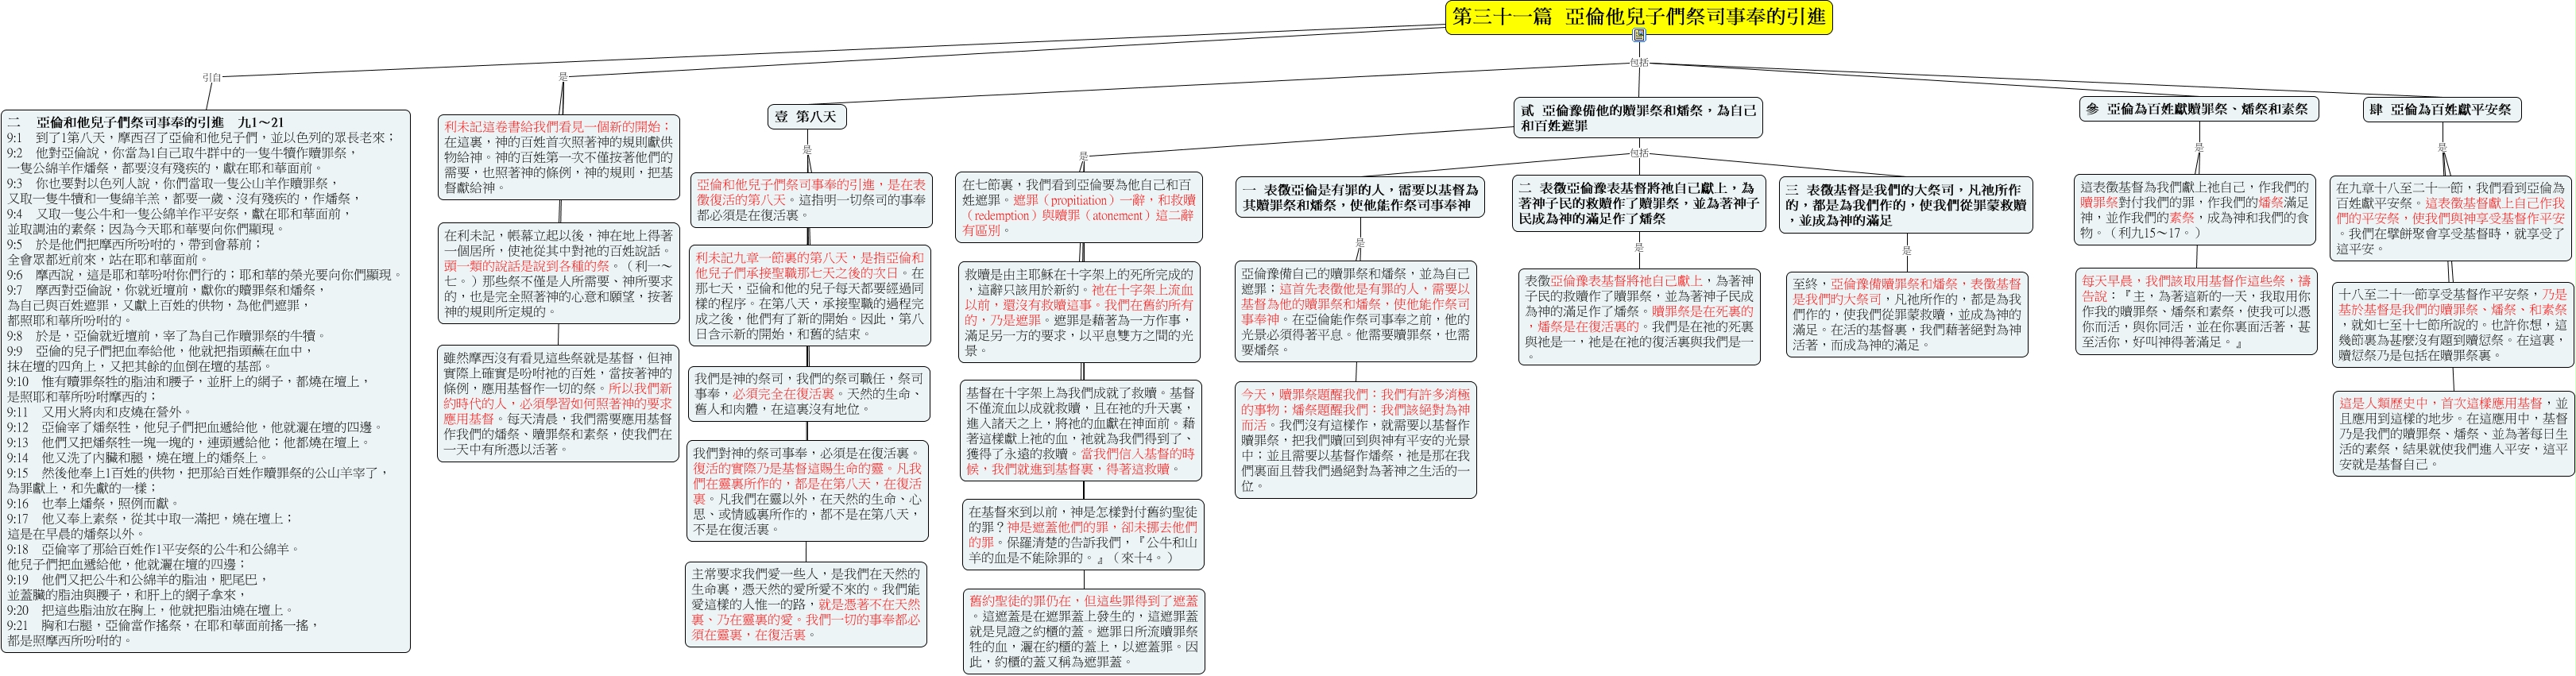Screen dimensions: 2576x676
Task: Select the heading node 參 亞倫為百姓獻贖罪祭、燔祭和素祭
Action: tap(2198, 109)
